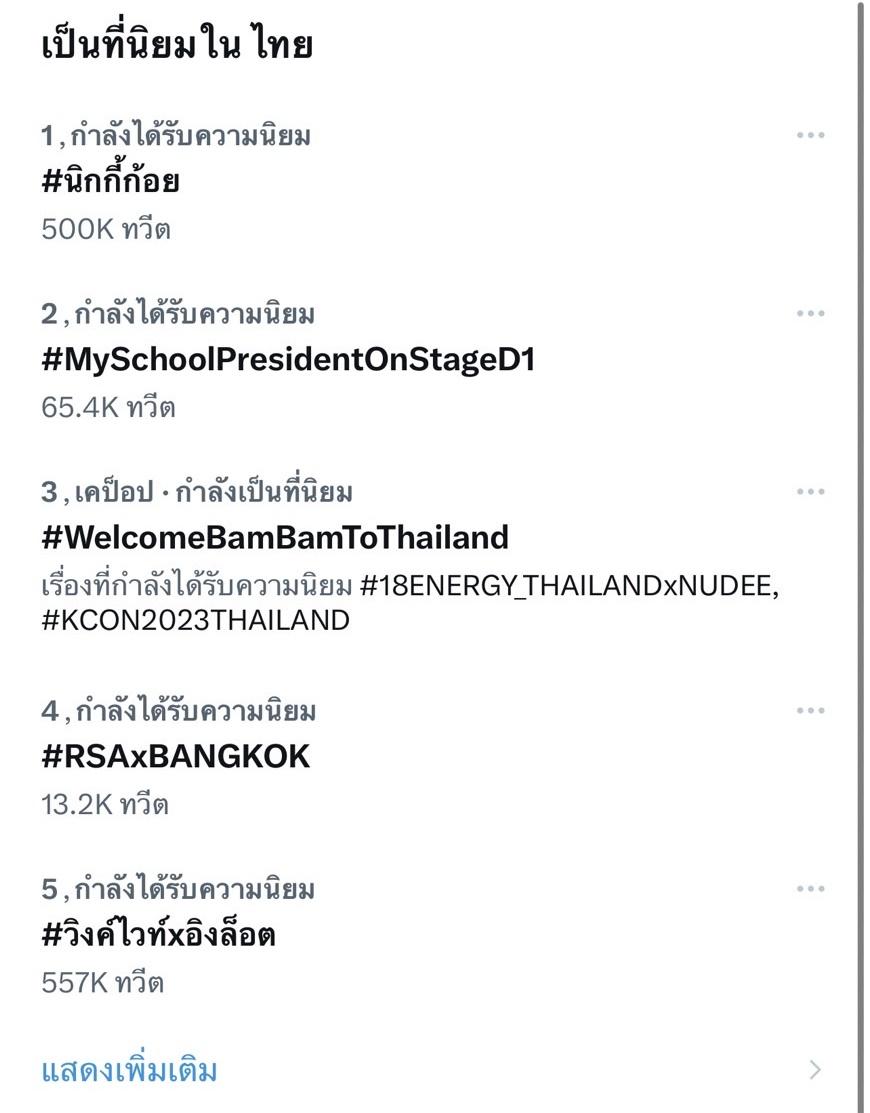Click the 13.2K ทวีต count label
The image size is (870, 1113).
click(x=104, y=804)
